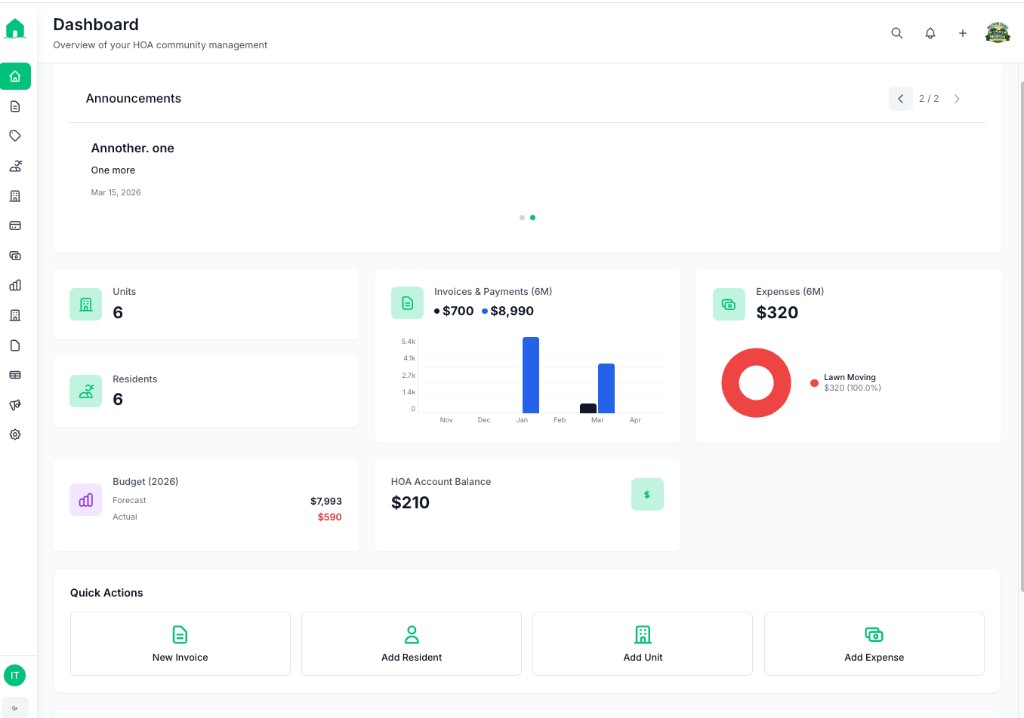Open profile menu via the community avatar
The width and height of the screenshot is (1024, 718).
pos(997,32)
